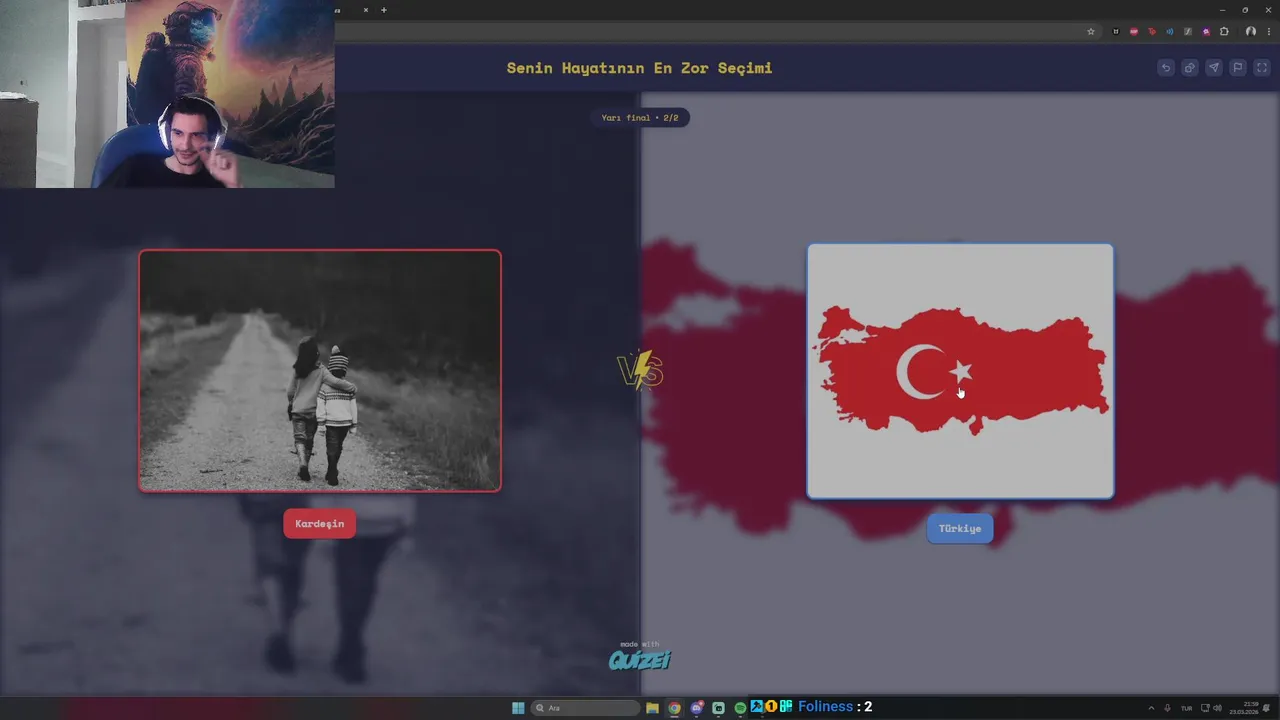Image resolution: width=1280 pixels, height=720 pixels.
Task: Open the Chrome extensions puzzle menu
Action: (1224, 31)
